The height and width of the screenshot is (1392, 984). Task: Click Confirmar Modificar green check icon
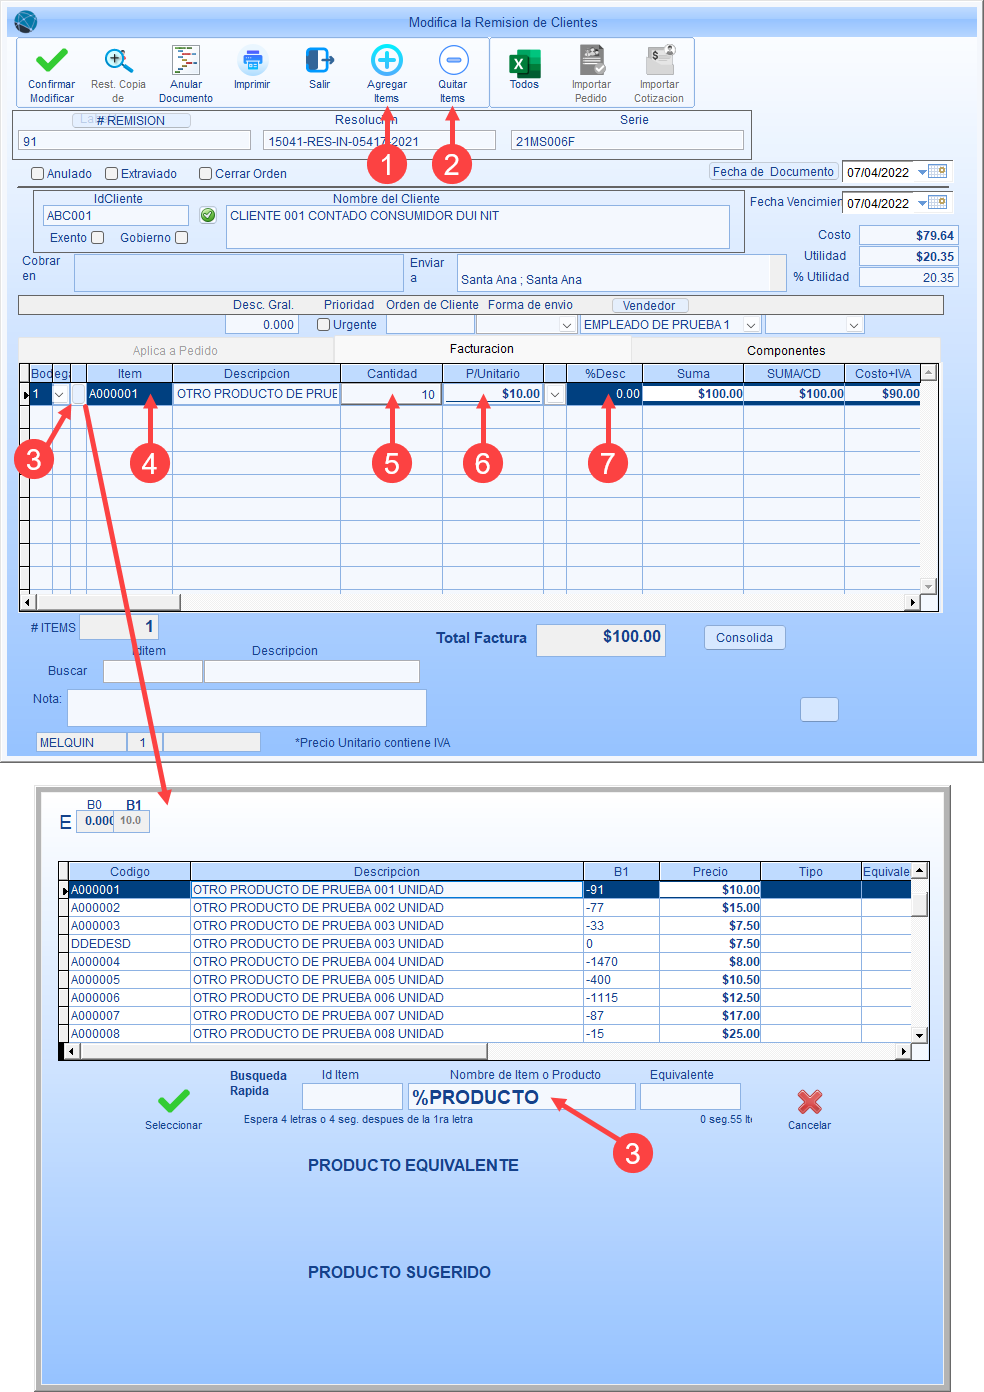pos(51,60)
